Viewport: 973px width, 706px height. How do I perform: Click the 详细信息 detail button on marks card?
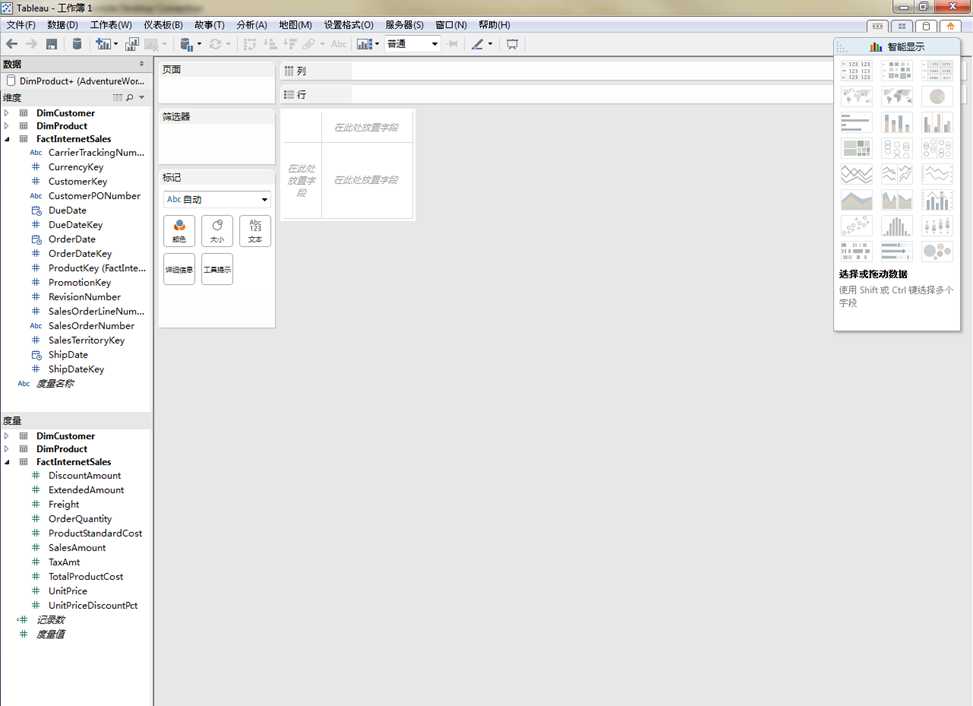point(179,269)
